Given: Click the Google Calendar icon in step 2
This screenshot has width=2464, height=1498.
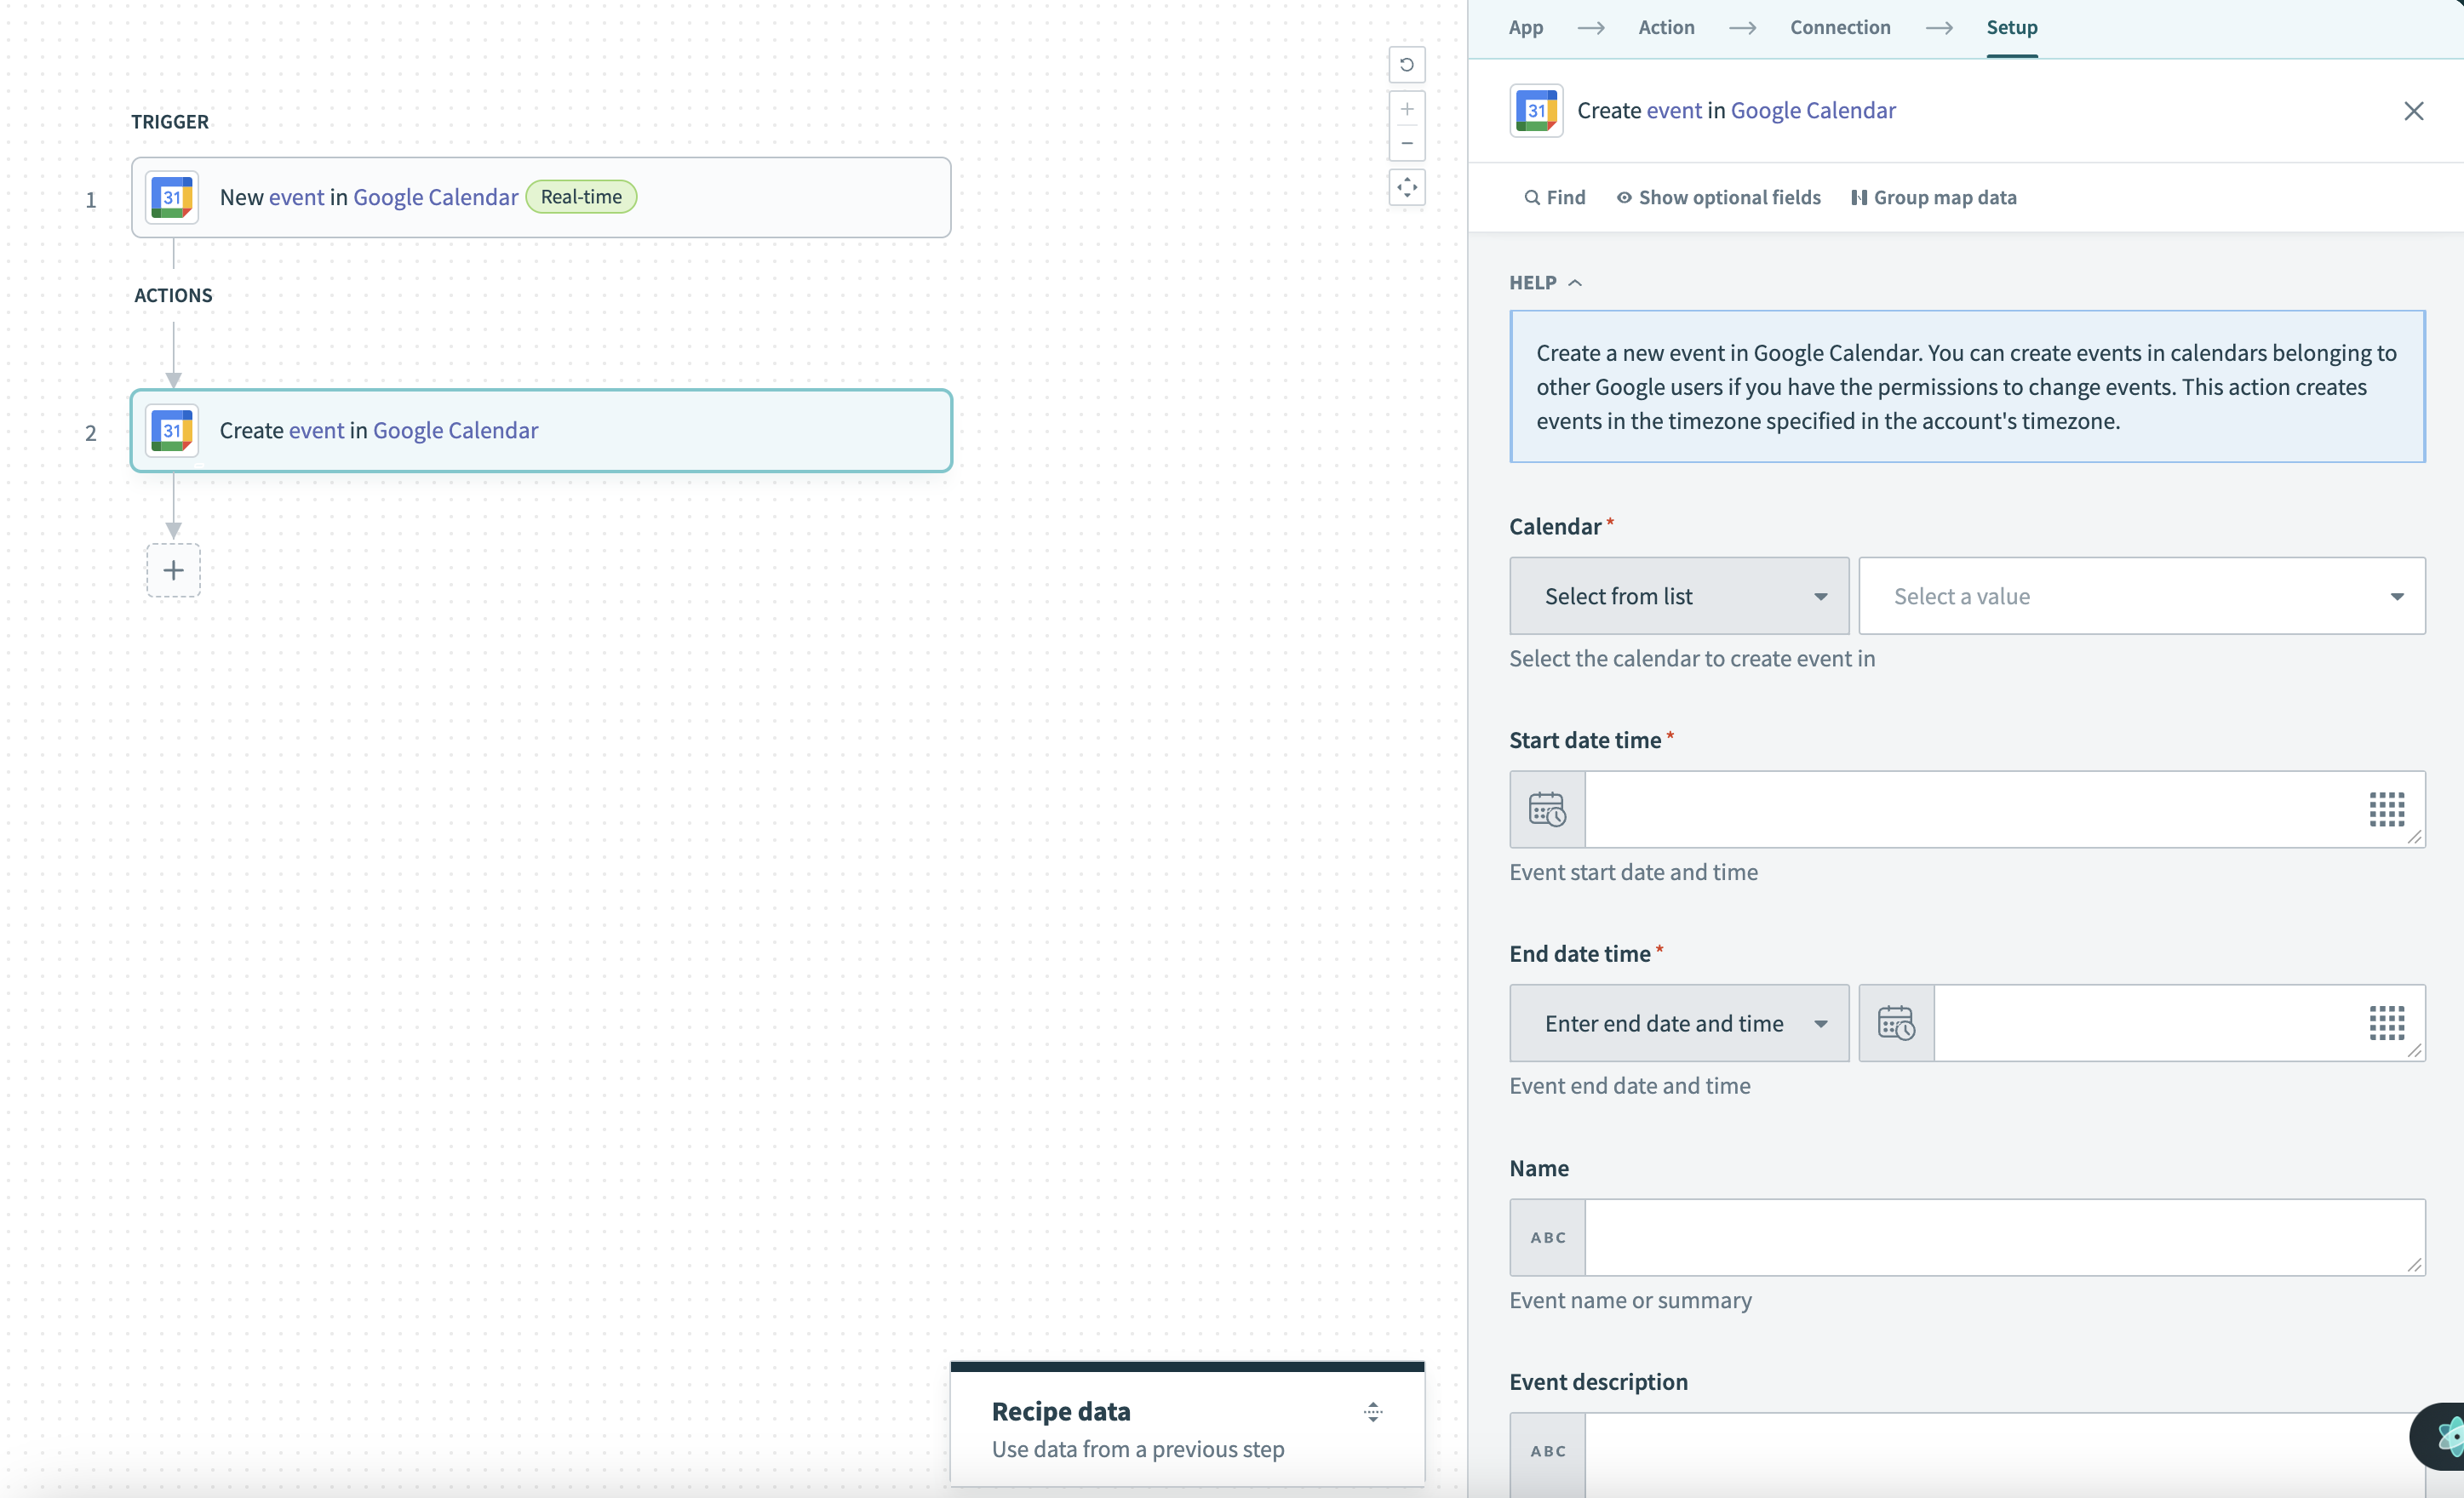Looking at the screenshot, I should 172,430.
